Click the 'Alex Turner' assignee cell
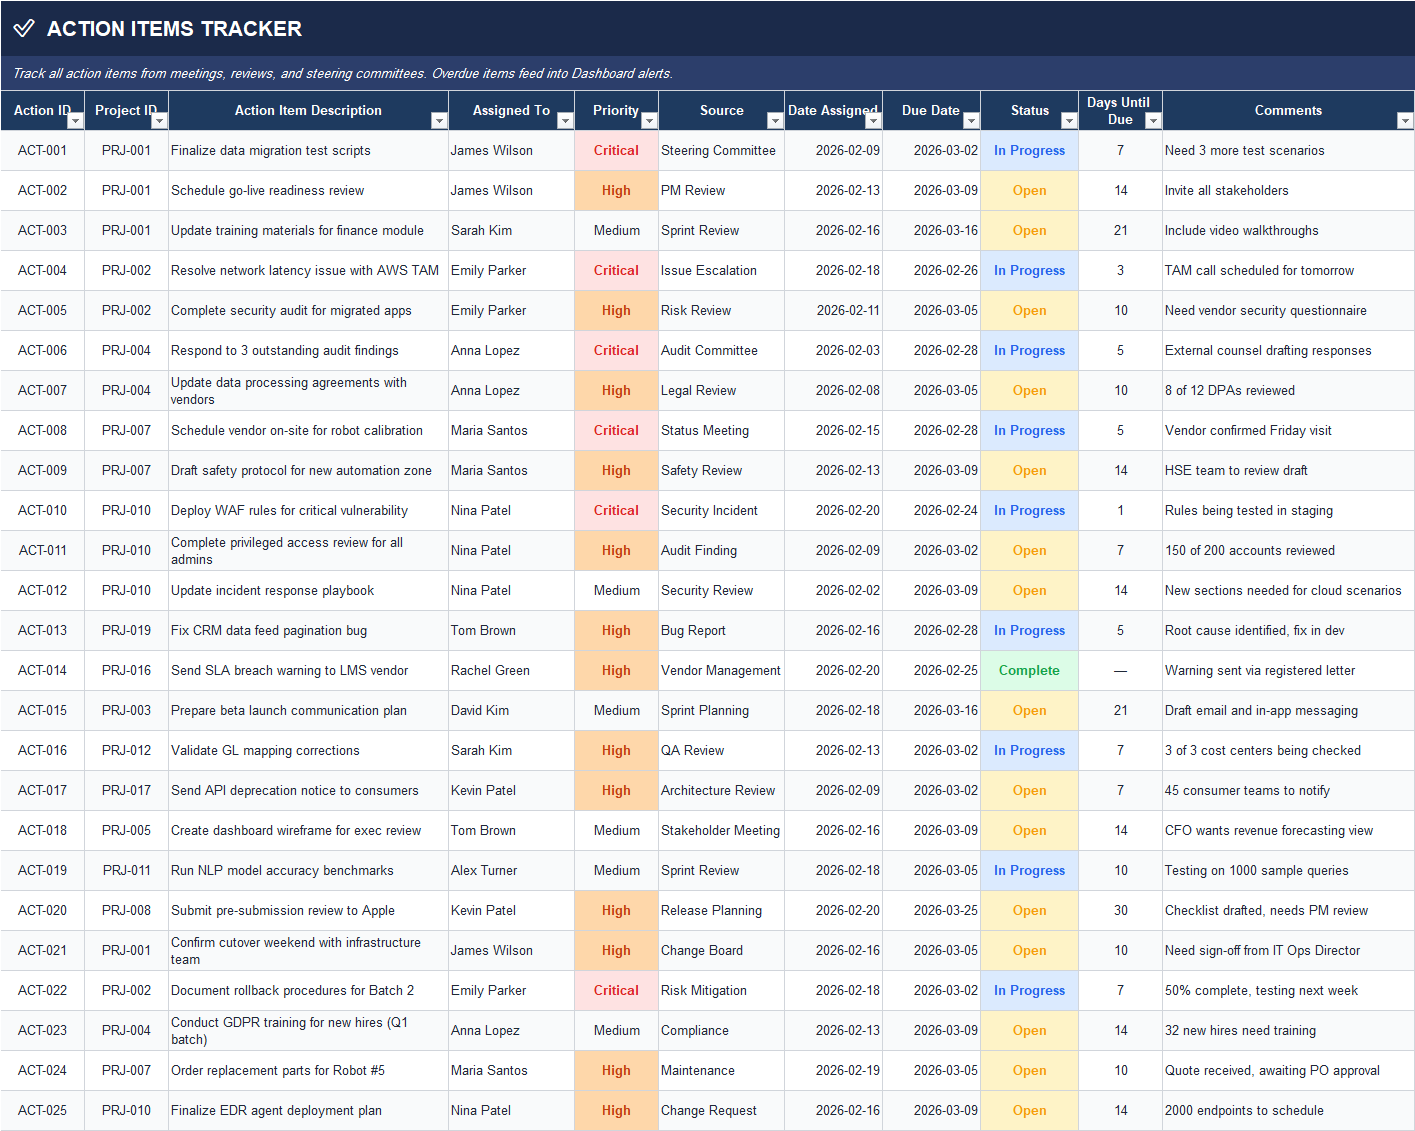 511,871
